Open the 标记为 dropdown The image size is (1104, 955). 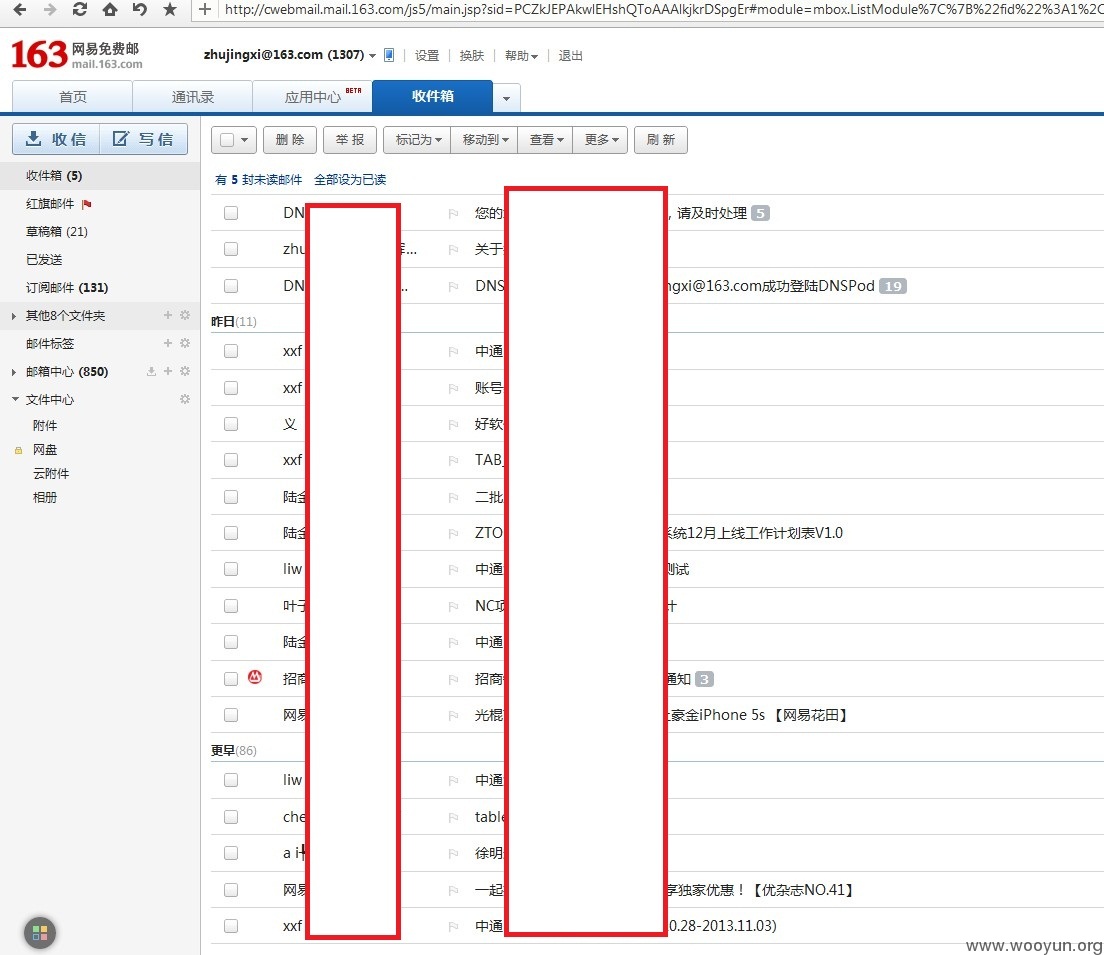418,140
